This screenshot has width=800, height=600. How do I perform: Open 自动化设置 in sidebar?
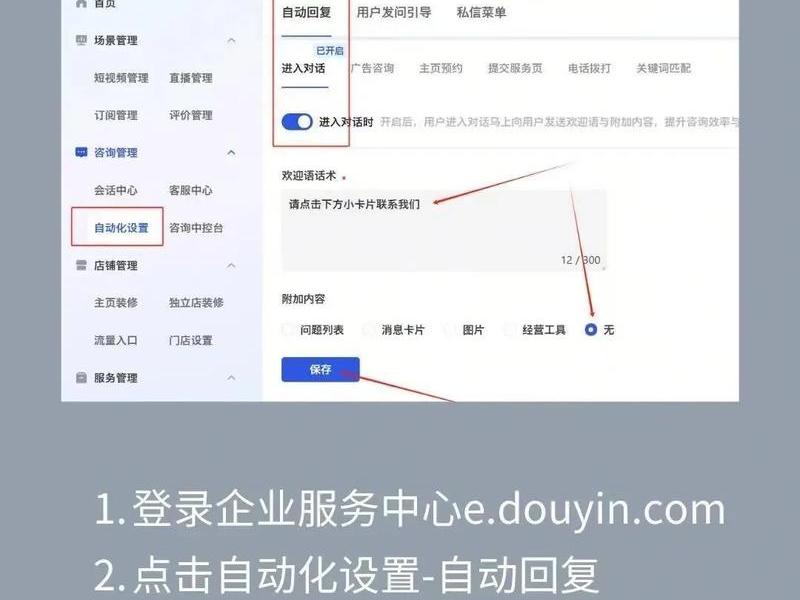coord(121,228)
